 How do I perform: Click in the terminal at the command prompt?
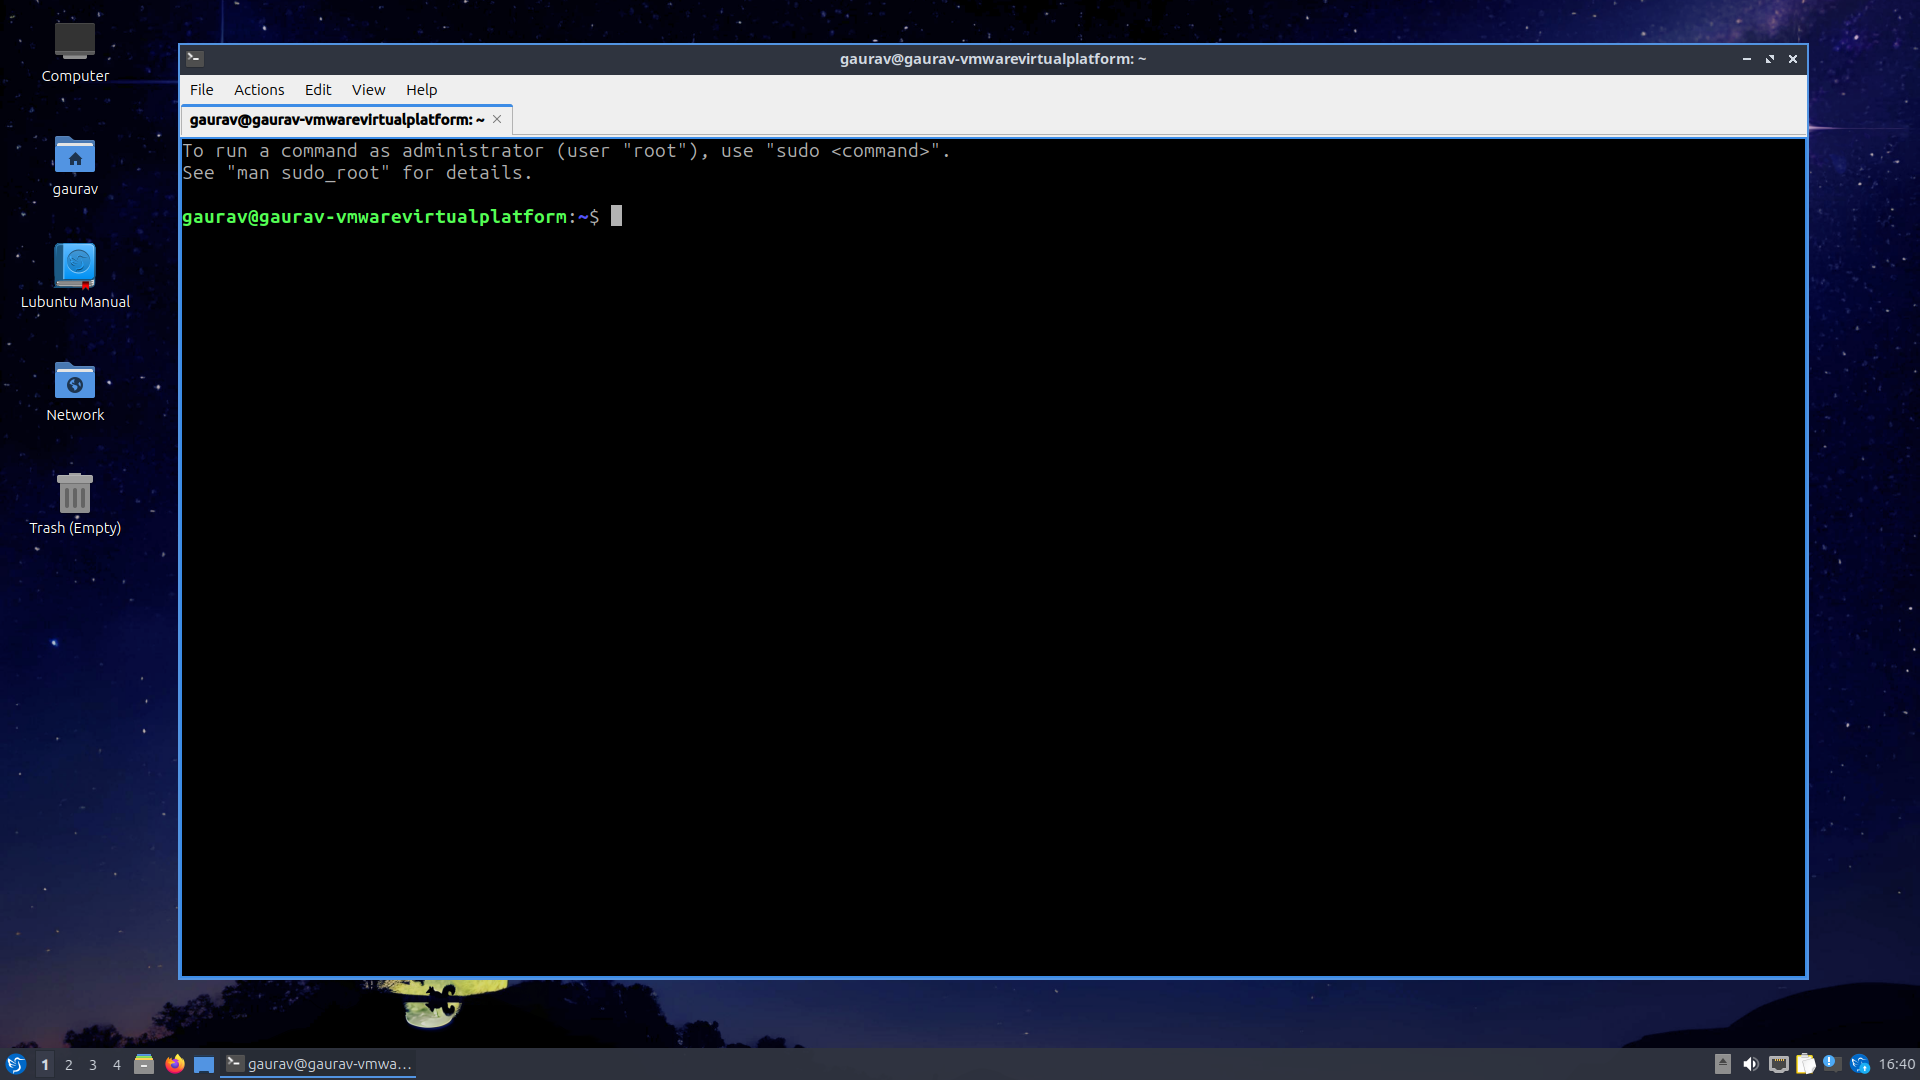[616, 216]
